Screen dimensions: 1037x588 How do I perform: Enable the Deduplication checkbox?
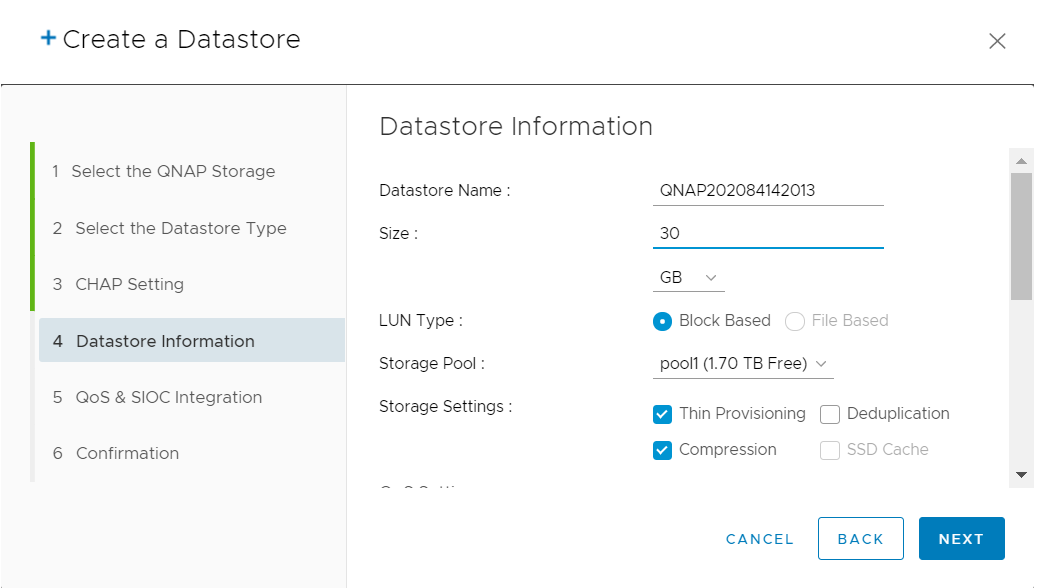(x=829, y=413)
